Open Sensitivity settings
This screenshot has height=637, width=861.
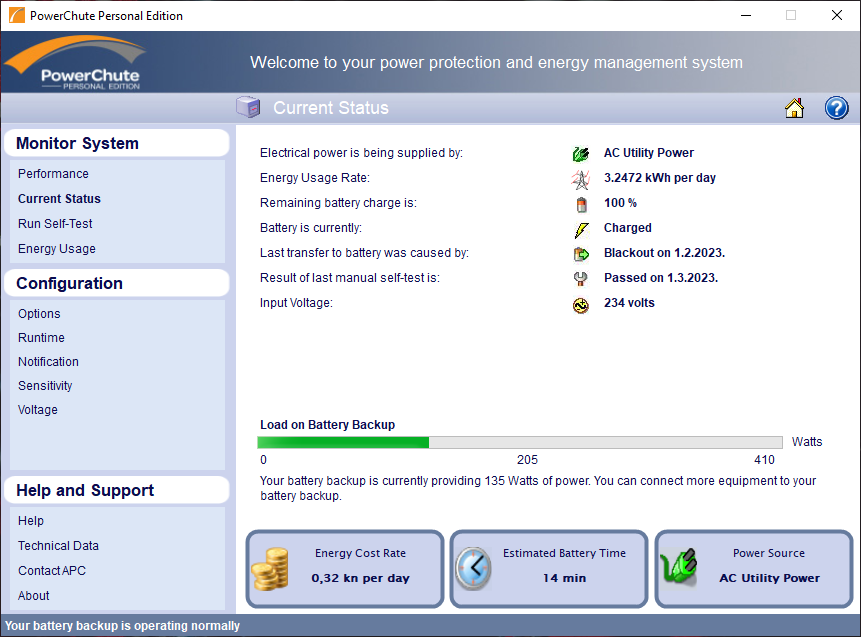45,386
